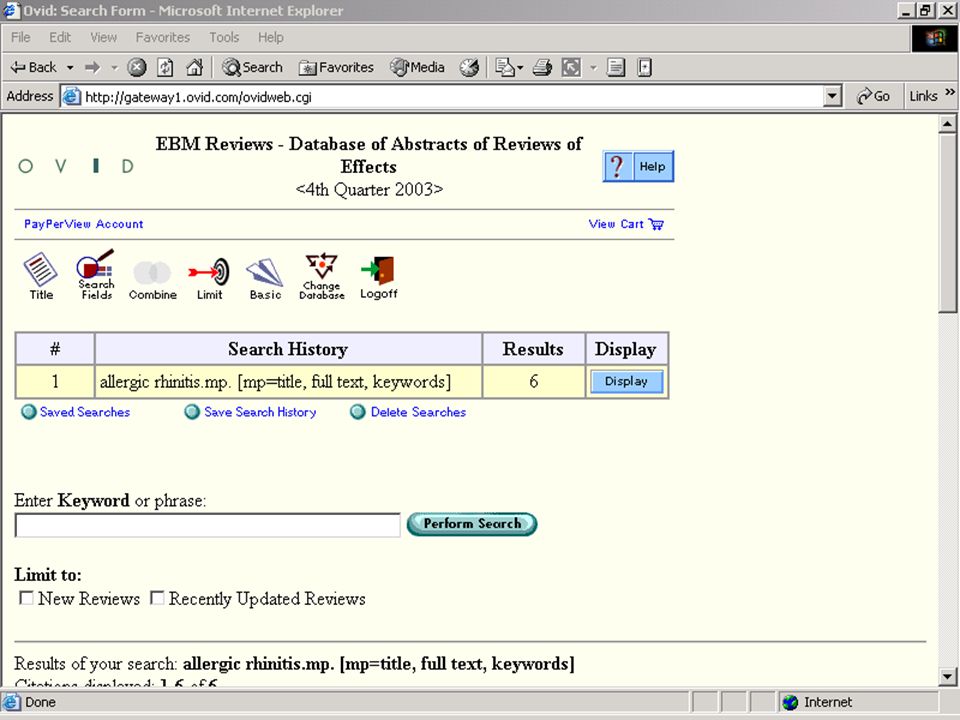Go forward with the Forward arrow

pyautogui.click(x=92, y=67)
